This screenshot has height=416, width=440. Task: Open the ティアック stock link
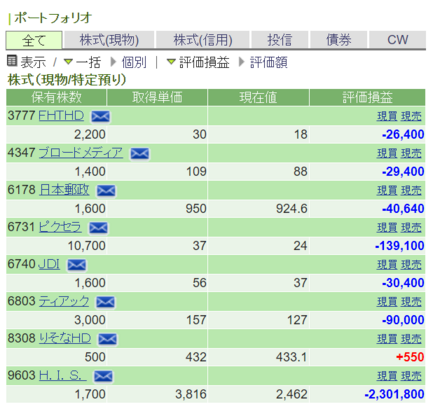tap(64, 301)
